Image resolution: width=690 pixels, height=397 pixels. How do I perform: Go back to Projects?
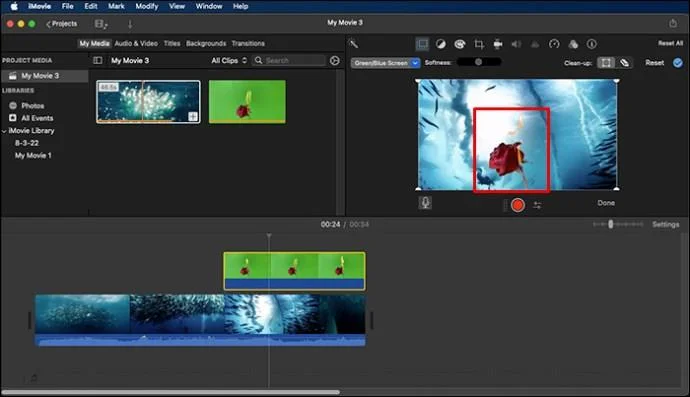62,24
